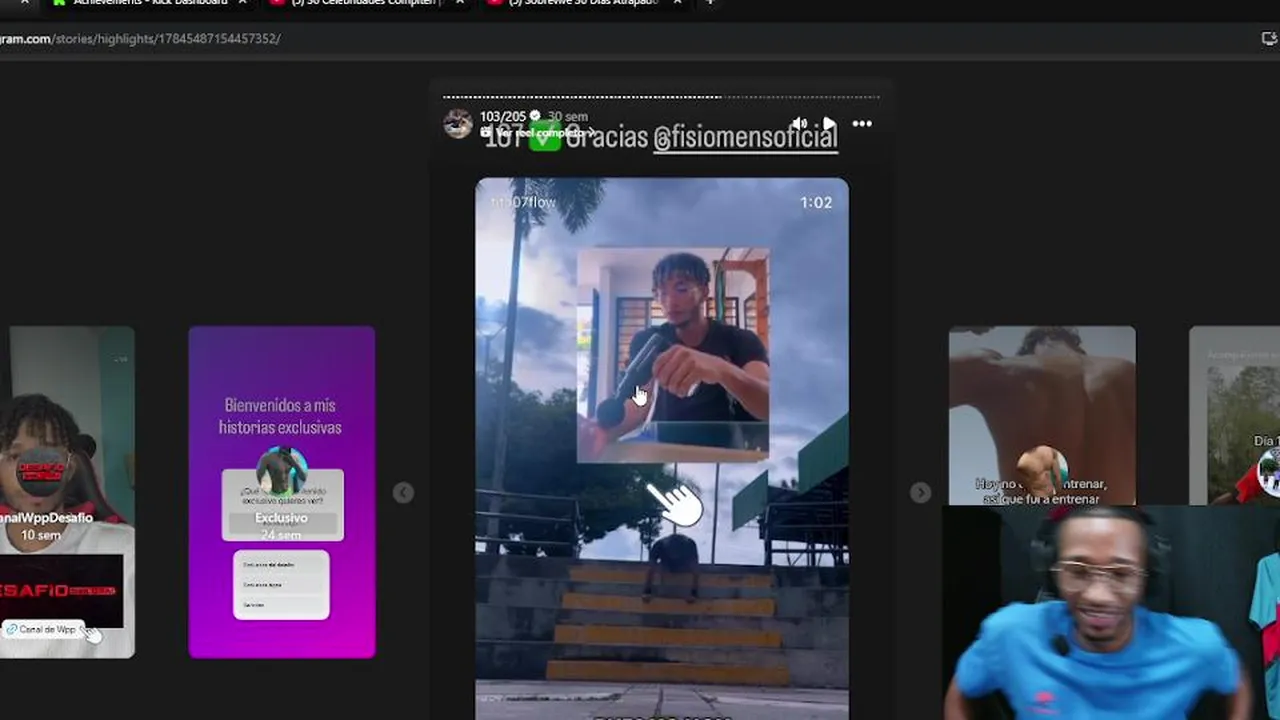Click the play button in the story header
1280x720 pixels.
(x=829, y=124)
